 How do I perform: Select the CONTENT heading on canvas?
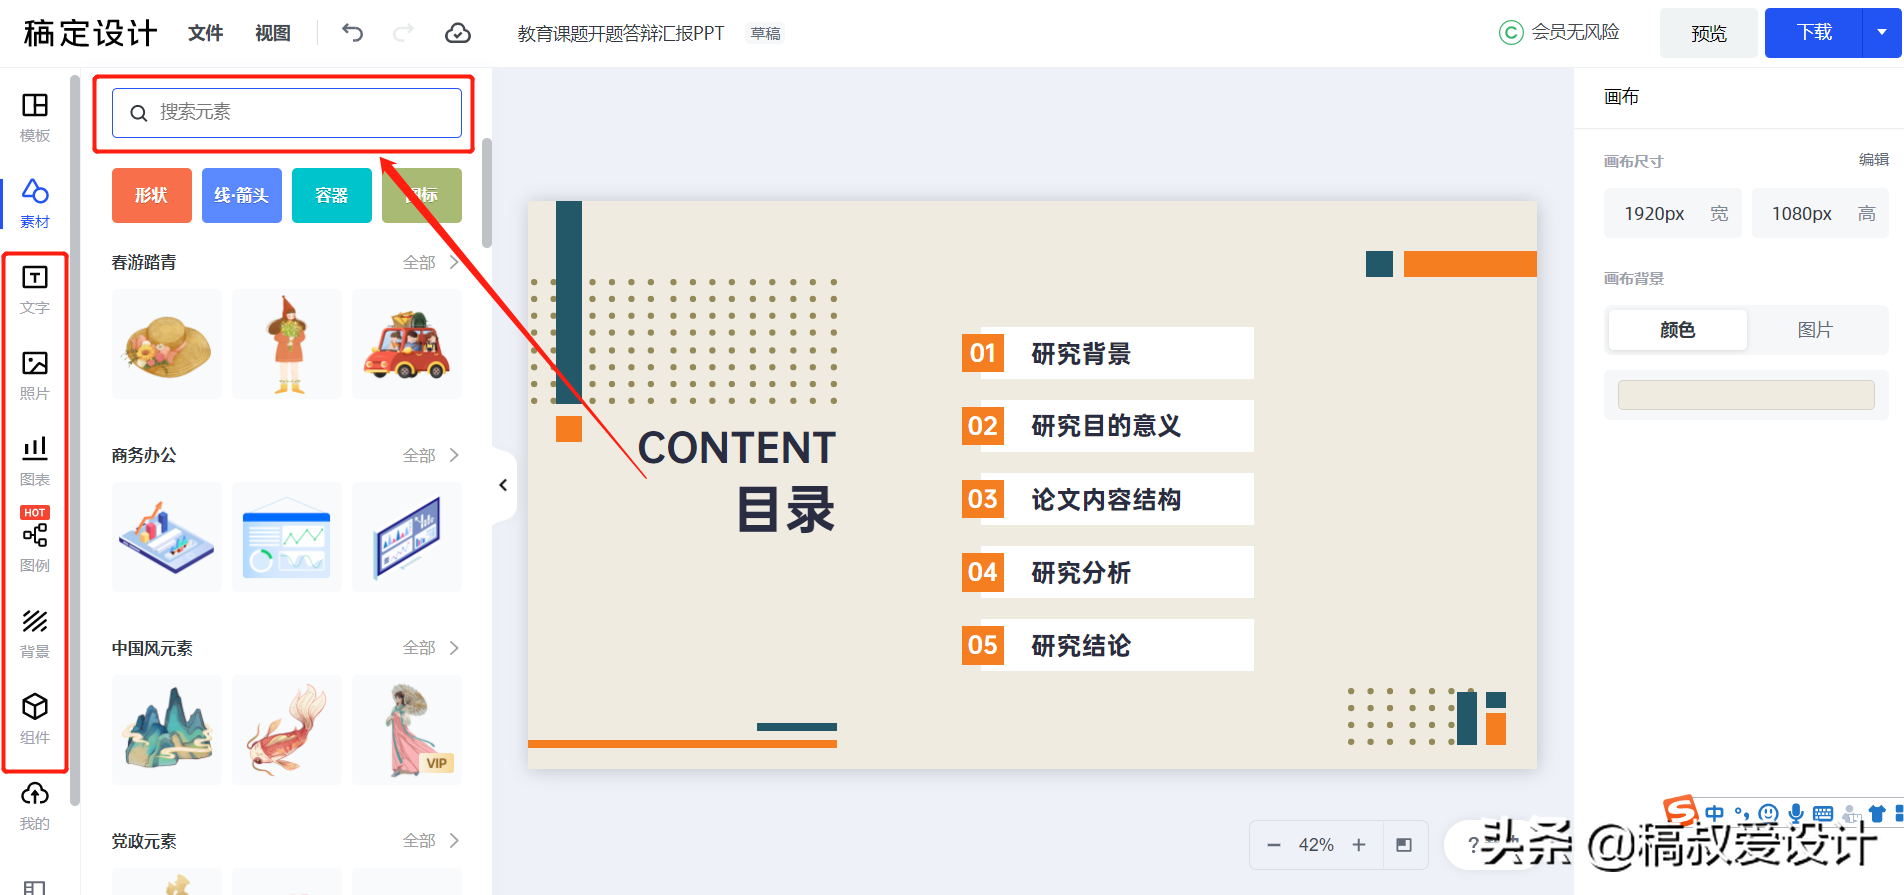point(737,448)
